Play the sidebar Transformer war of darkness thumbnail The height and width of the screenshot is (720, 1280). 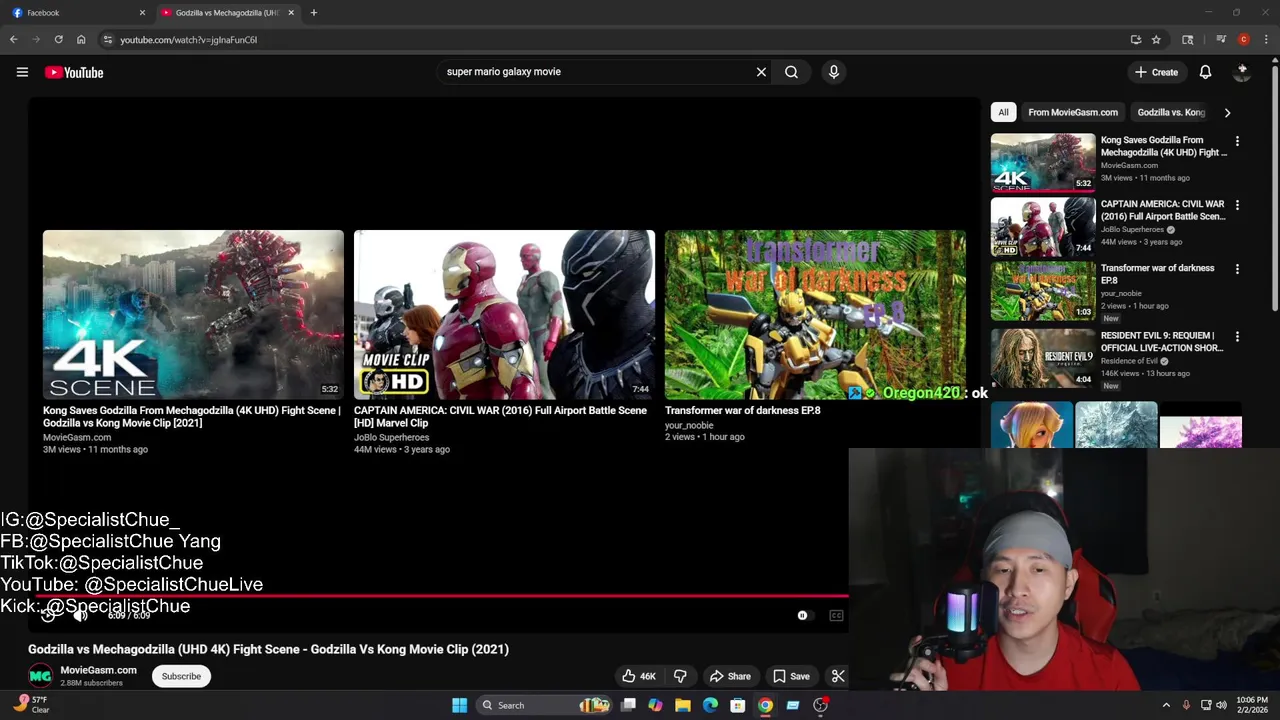[1043, 290]
